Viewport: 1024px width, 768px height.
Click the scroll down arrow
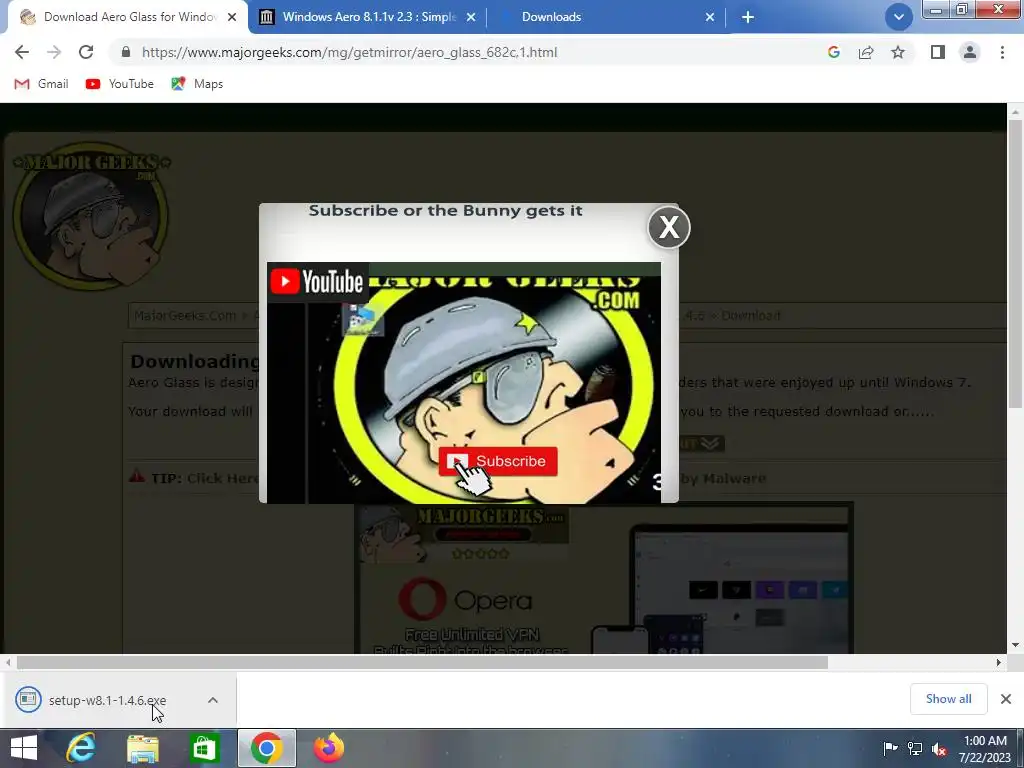coord(1015,645)
